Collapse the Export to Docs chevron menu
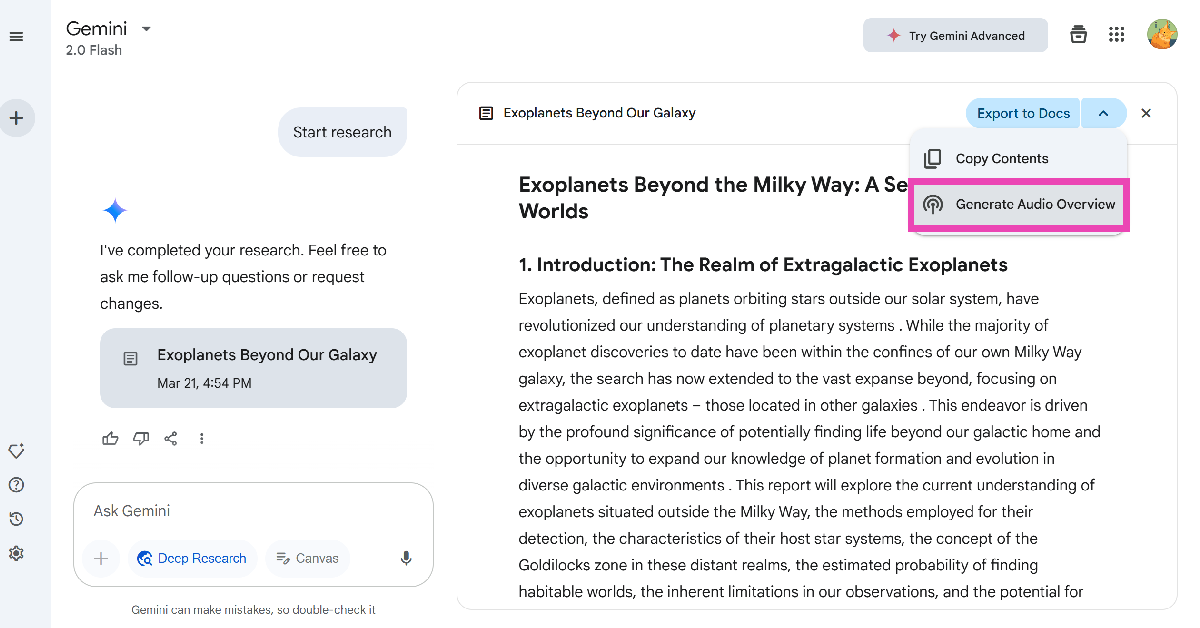The image size is (1200, 628). coord(1103,113)
